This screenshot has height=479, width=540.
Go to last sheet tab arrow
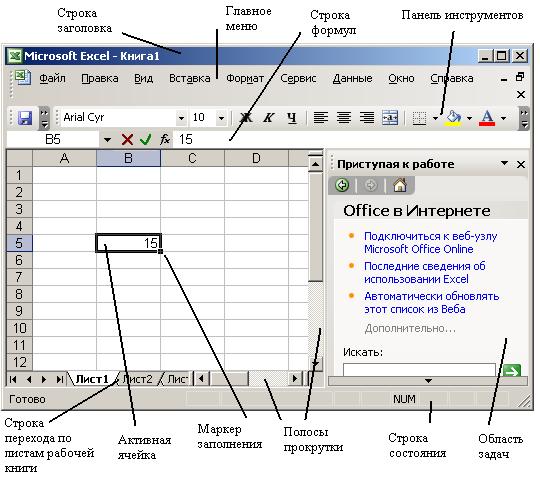point(60,379)
